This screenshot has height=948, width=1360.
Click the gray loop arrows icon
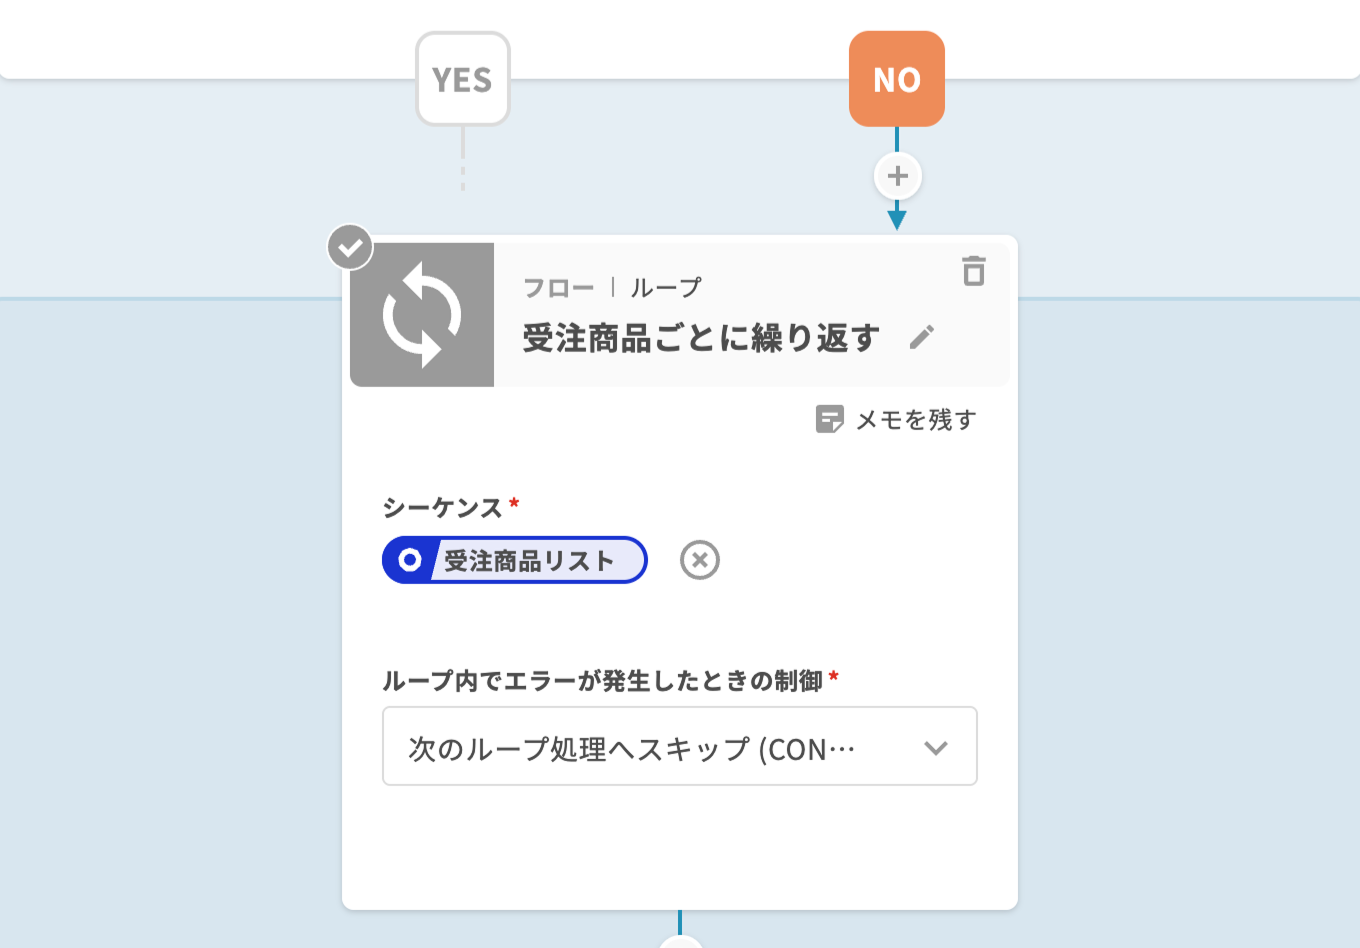point(422,315)
